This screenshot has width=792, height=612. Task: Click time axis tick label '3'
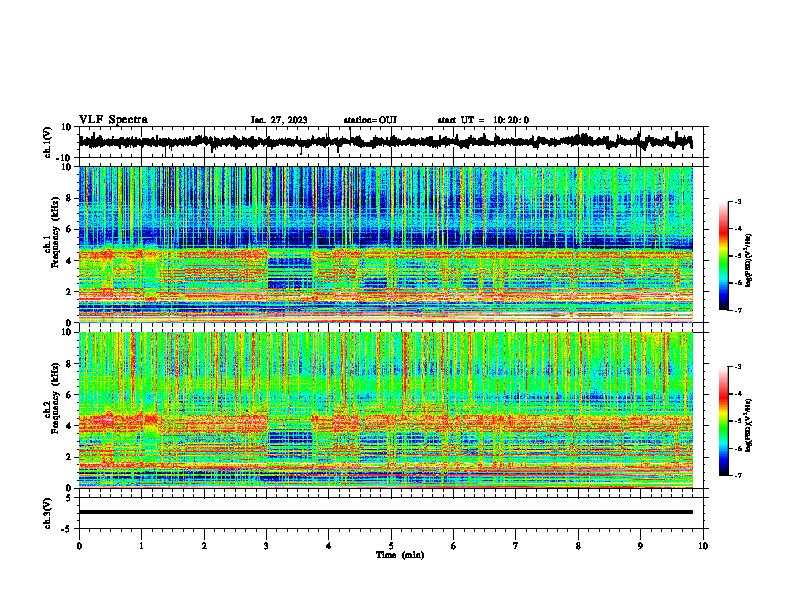[x=266, y=546]
